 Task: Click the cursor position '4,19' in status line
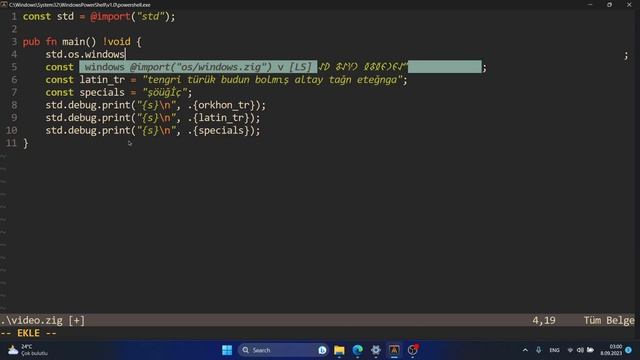point(544,320)
